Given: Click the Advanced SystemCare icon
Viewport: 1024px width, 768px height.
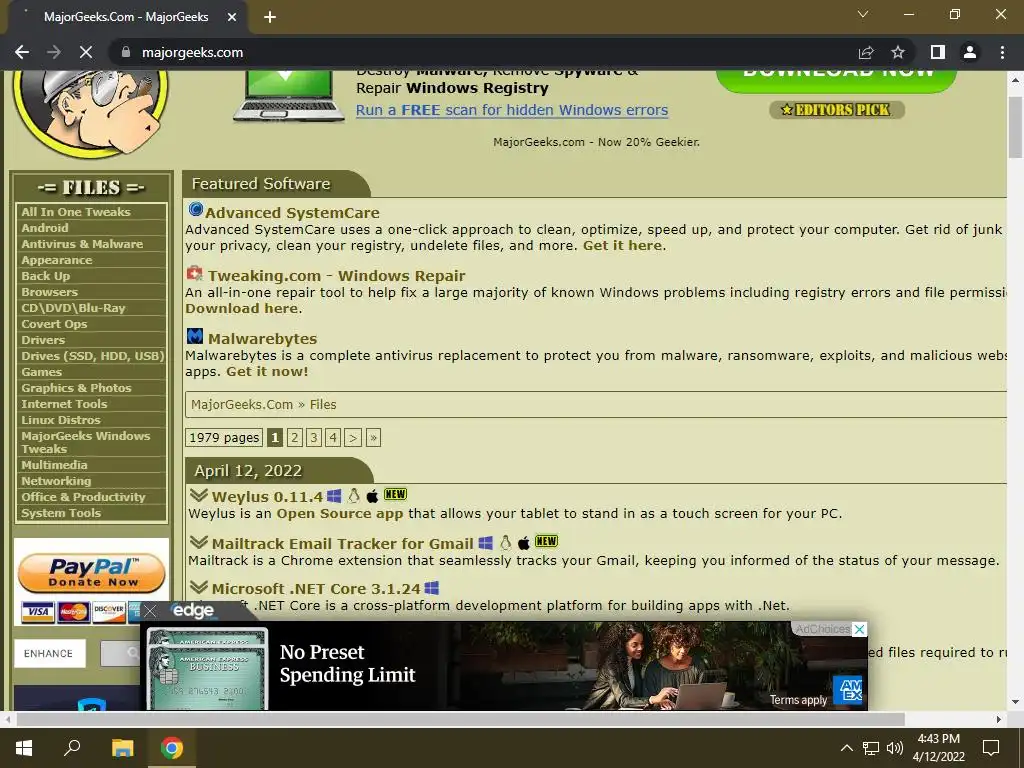Looking at the screenshot, I should point(195,210).
